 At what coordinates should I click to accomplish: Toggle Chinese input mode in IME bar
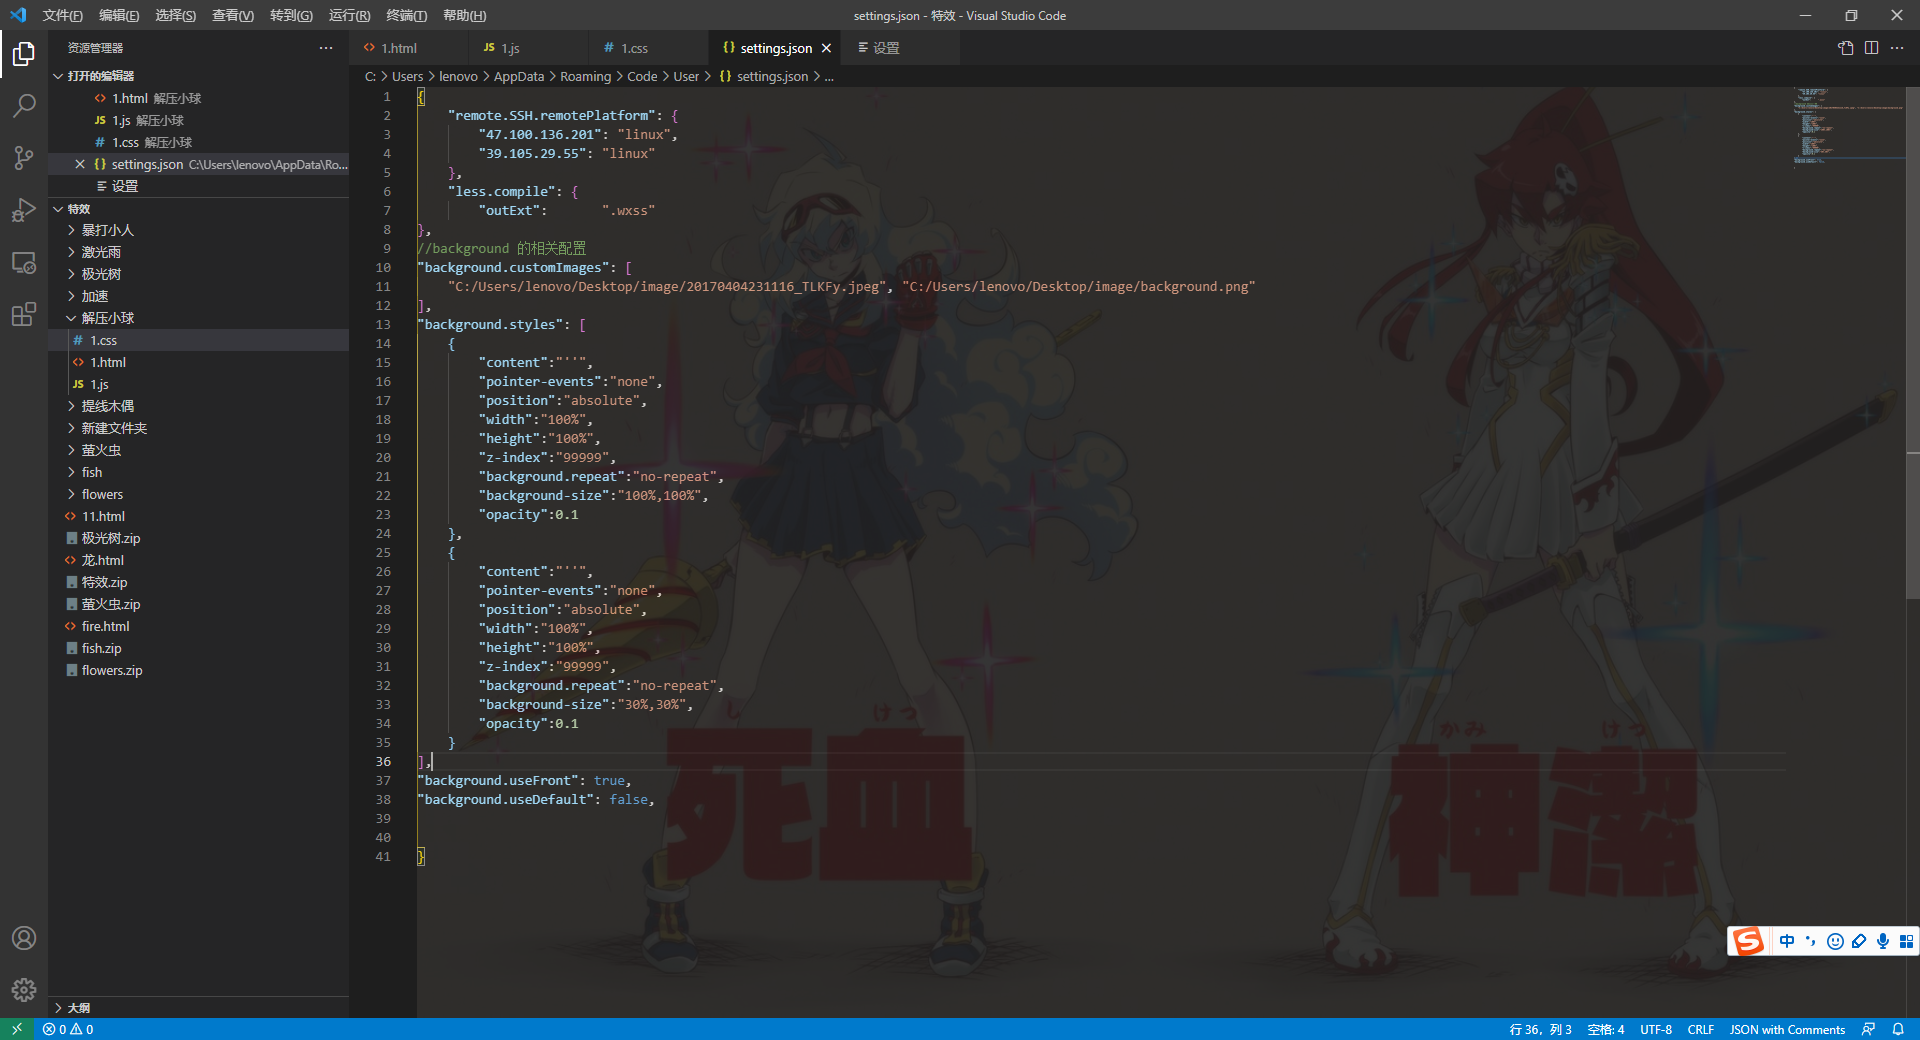coord(1787,941)
